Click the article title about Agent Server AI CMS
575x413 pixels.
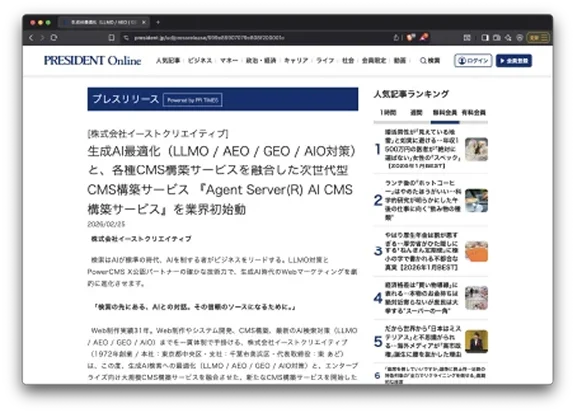(221, 180)
